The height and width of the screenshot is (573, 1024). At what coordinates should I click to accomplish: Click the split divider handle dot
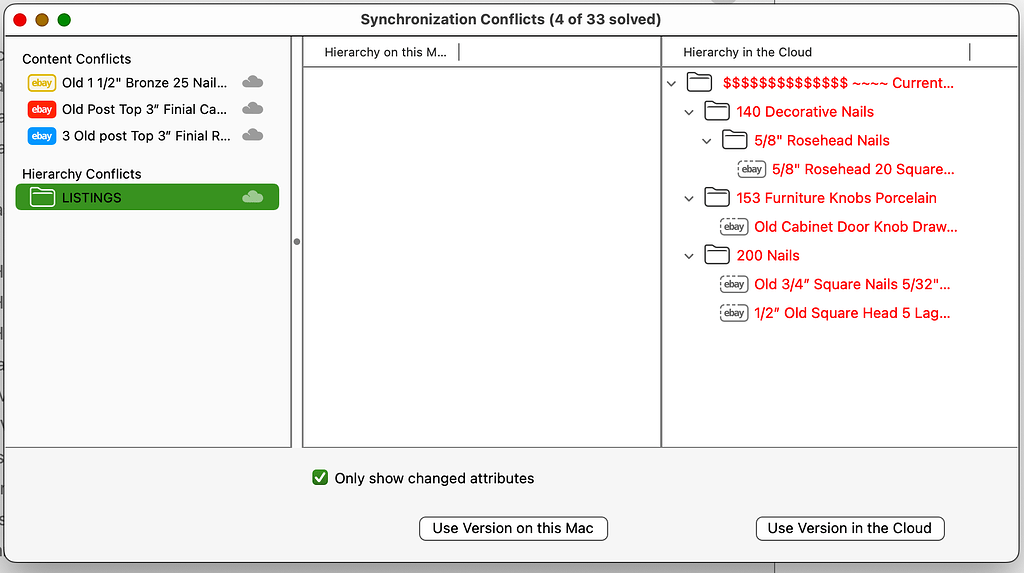tap(297, 242)
